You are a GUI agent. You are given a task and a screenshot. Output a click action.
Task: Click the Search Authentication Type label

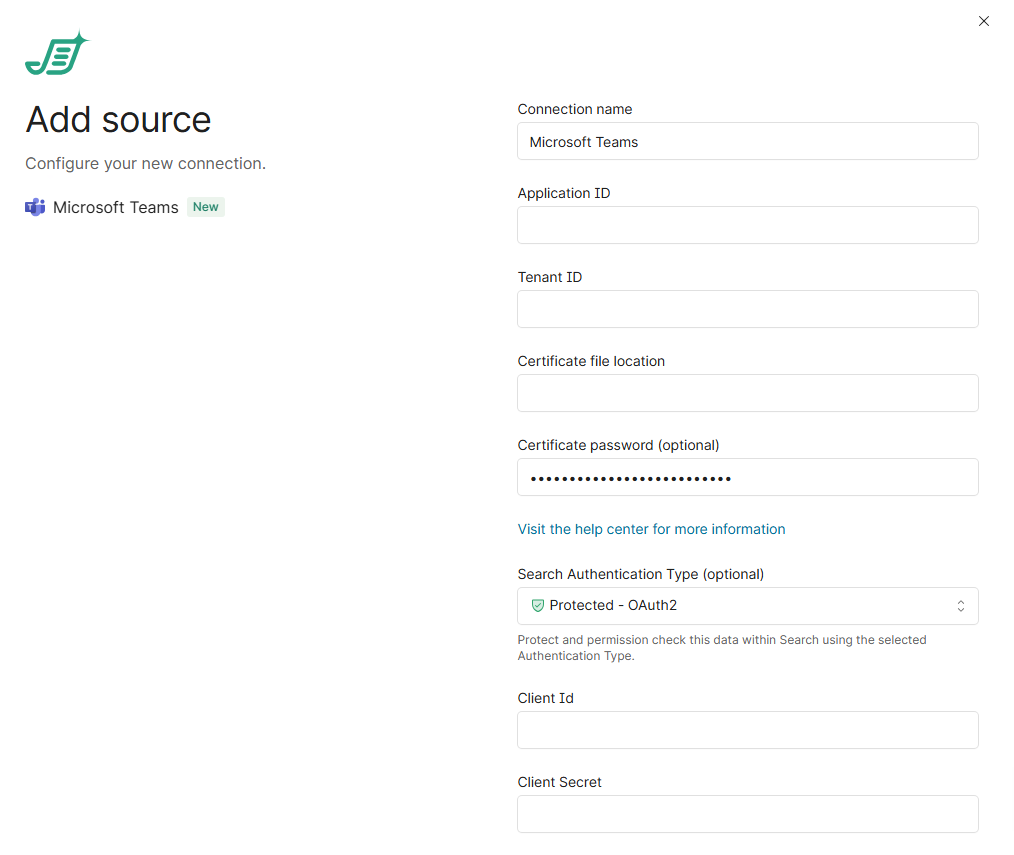[640, 574]
